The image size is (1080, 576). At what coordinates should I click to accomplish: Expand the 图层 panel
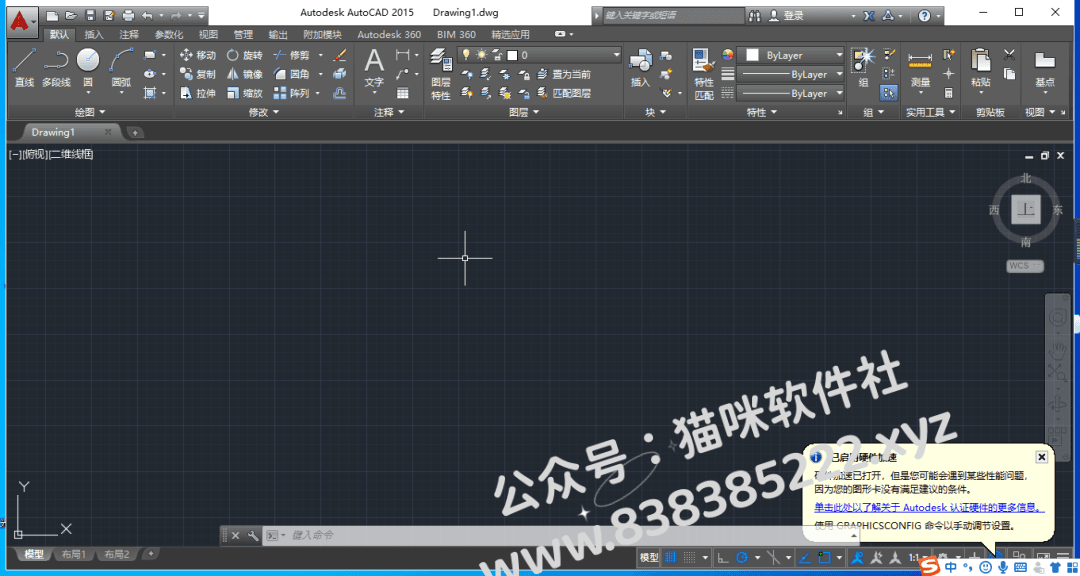coord(523,112)
